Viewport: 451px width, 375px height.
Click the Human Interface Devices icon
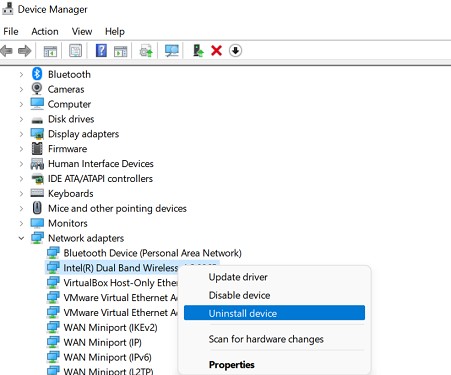(x=37, y=164)
